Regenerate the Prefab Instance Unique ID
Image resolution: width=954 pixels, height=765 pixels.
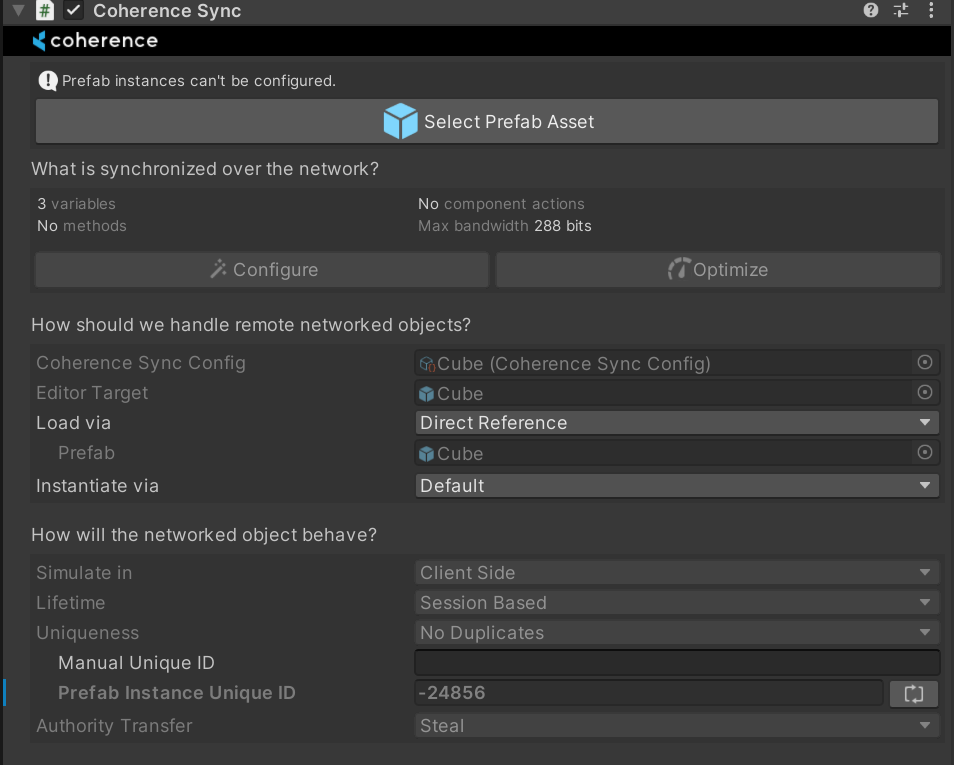[913, 693]
